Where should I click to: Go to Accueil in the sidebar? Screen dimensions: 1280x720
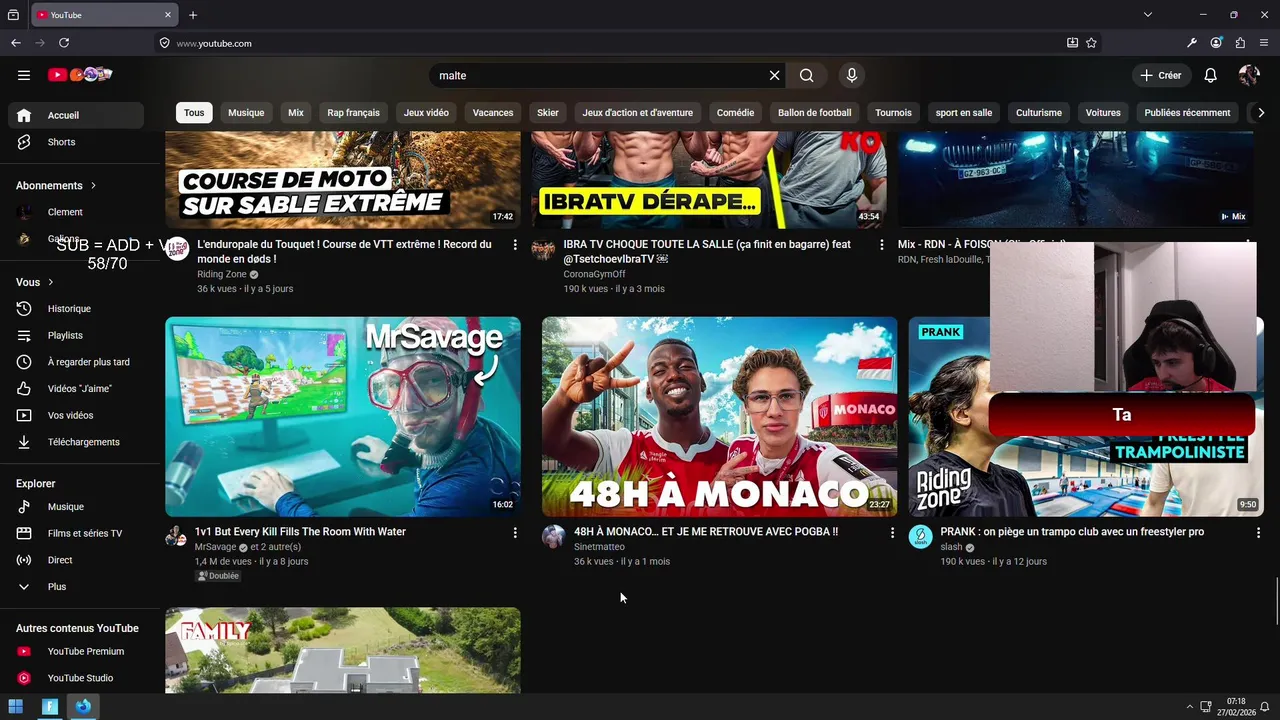tap(76, 115)
